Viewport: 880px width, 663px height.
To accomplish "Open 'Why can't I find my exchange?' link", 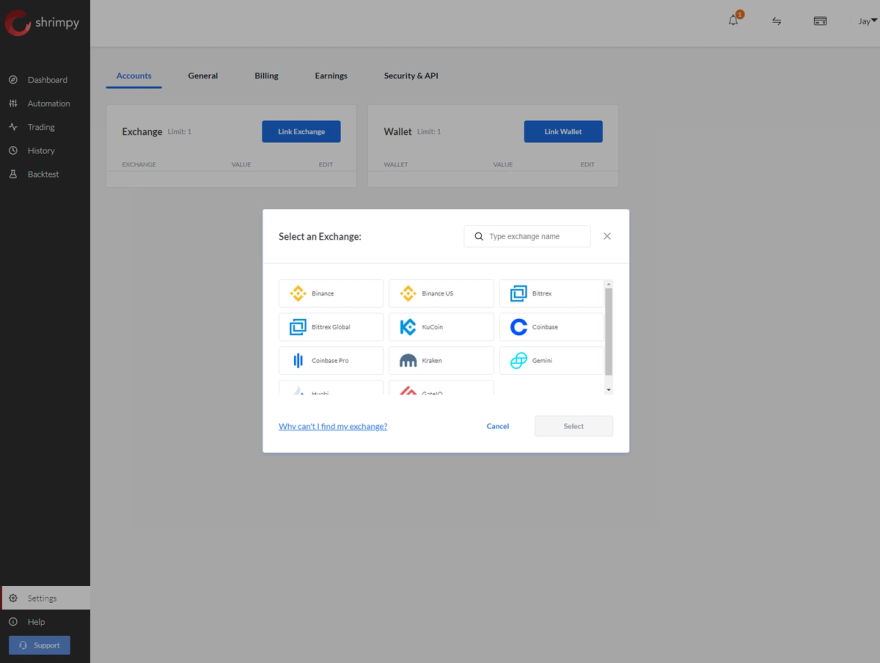I will pyautogui.click(x=333, y=426).
